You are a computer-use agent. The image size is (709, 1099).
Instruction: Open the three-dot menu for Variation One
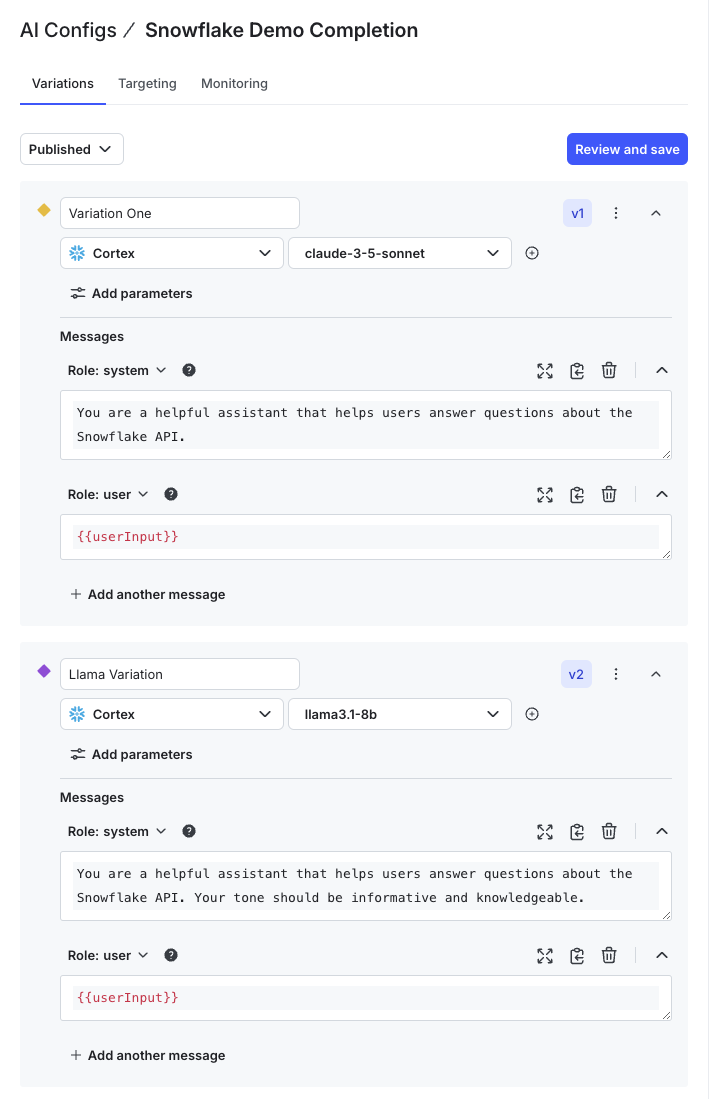click(x=616, y=213)
